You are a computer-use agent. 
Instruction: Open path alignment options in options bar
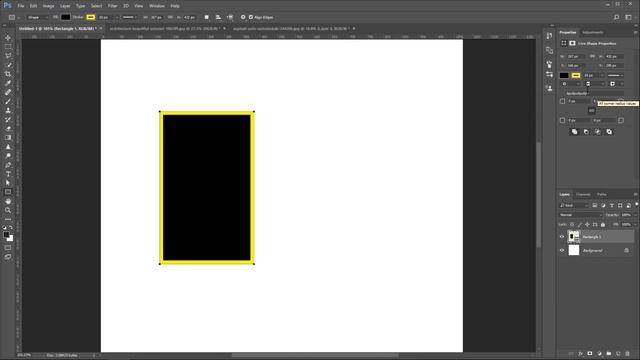[218, 17]
